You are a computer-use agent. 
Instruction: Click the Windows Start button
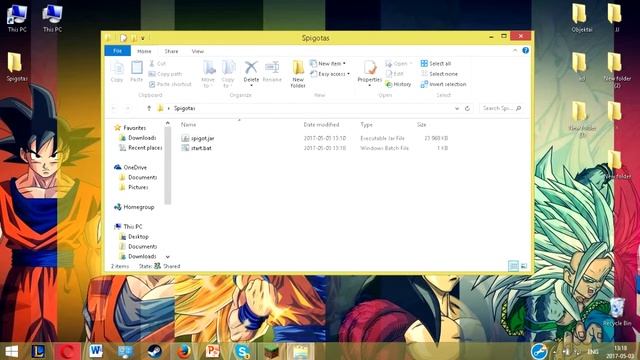pos(11,351)
